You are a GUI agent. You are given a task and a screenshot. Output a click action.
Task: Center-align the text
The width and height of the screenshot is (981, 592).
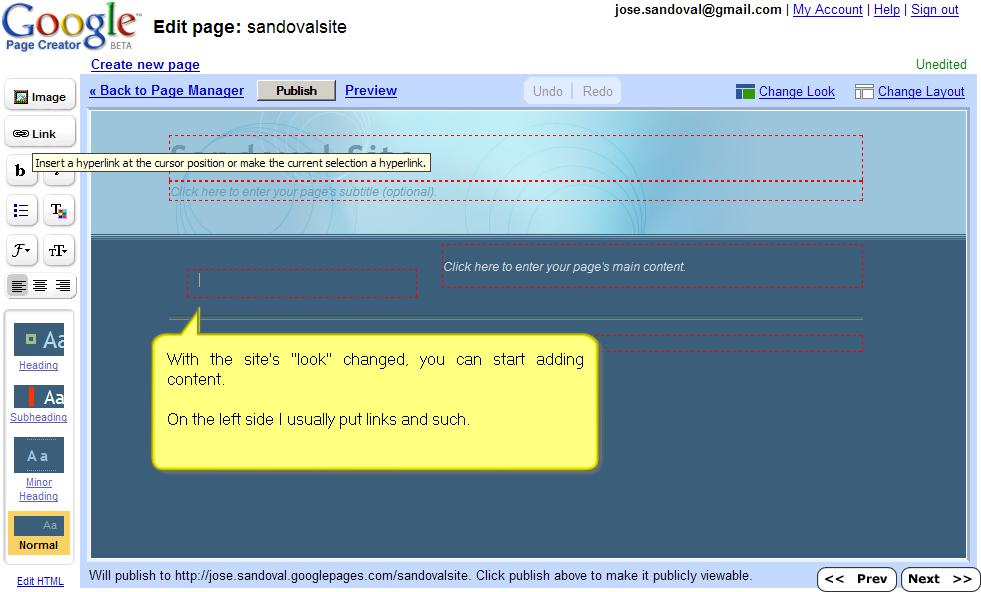pos(40,286)
